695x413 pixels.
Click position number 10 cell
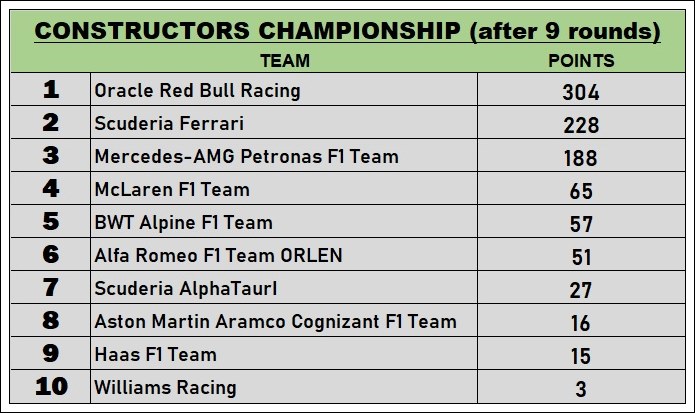51,387
